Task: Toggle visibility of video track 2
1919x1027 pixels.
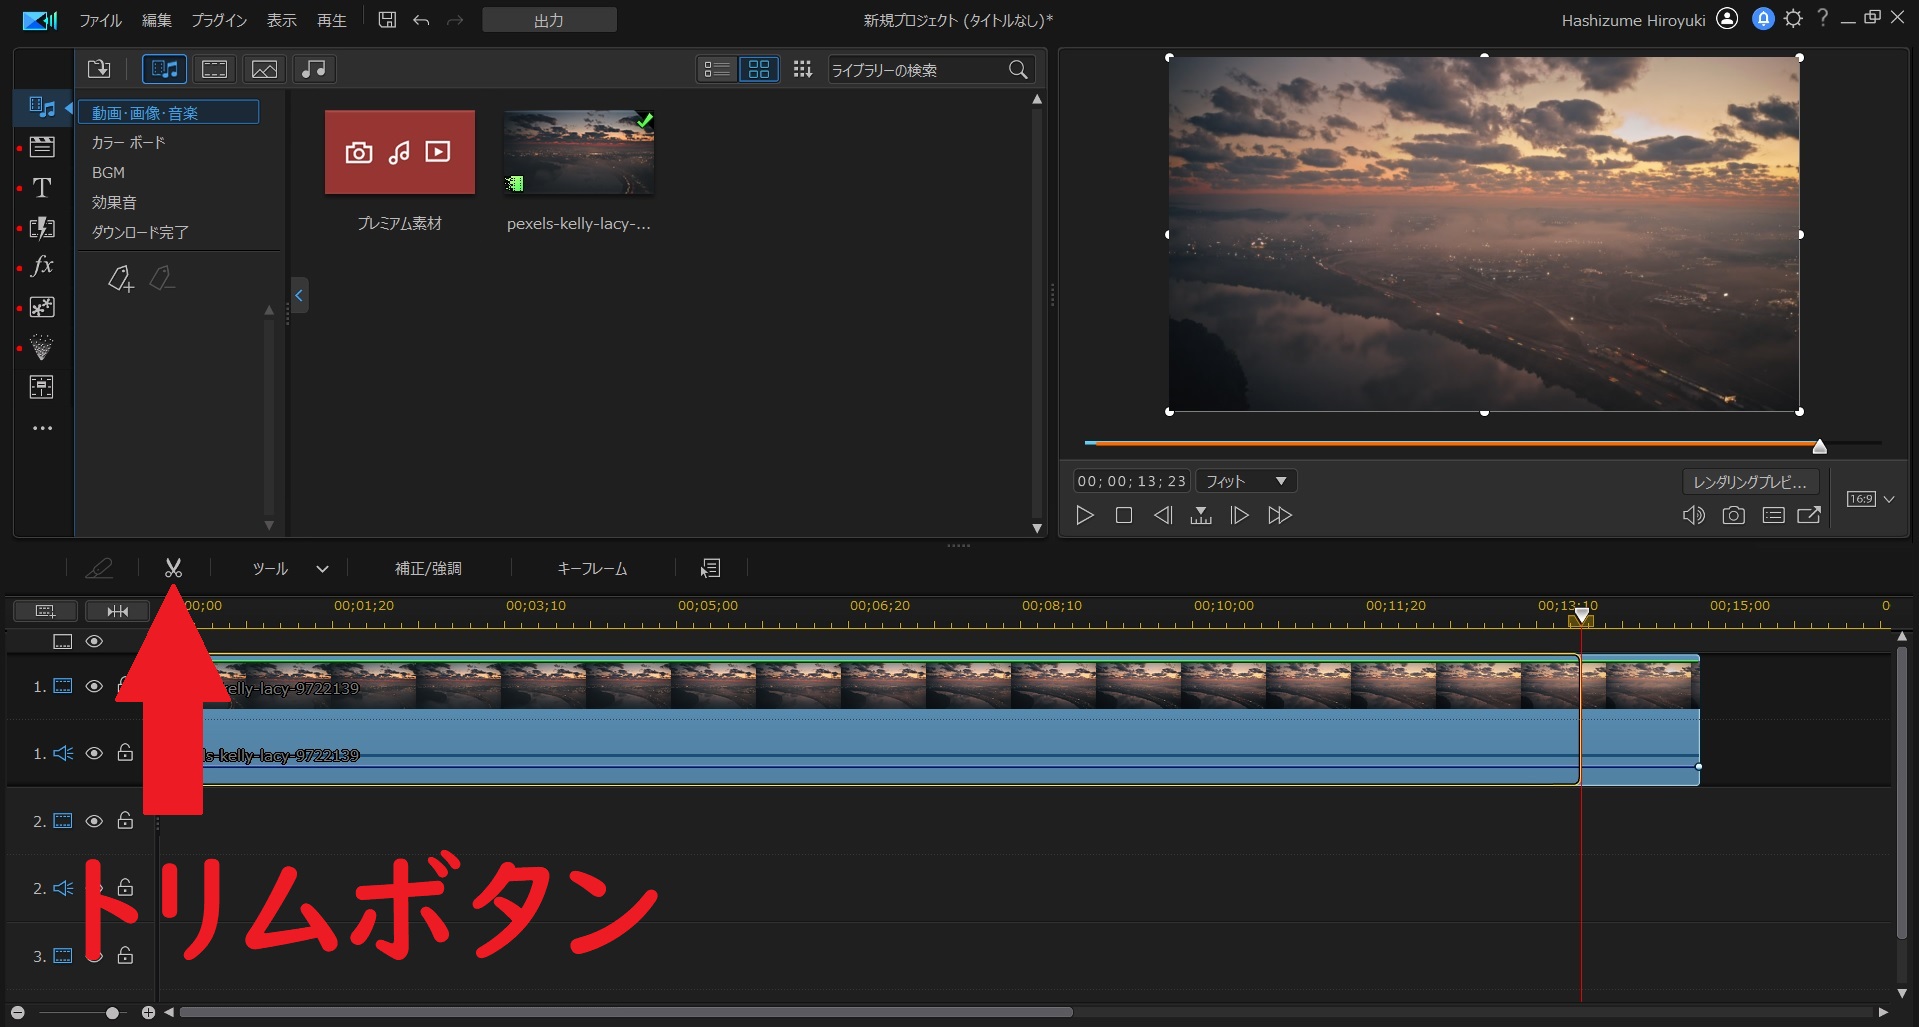Action: pos(94,821)
